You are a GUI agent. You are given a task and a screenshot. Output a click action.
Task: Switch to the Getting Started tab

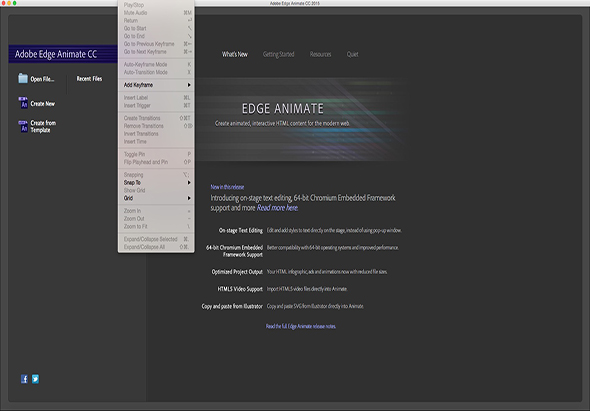[x=278, y=55]
